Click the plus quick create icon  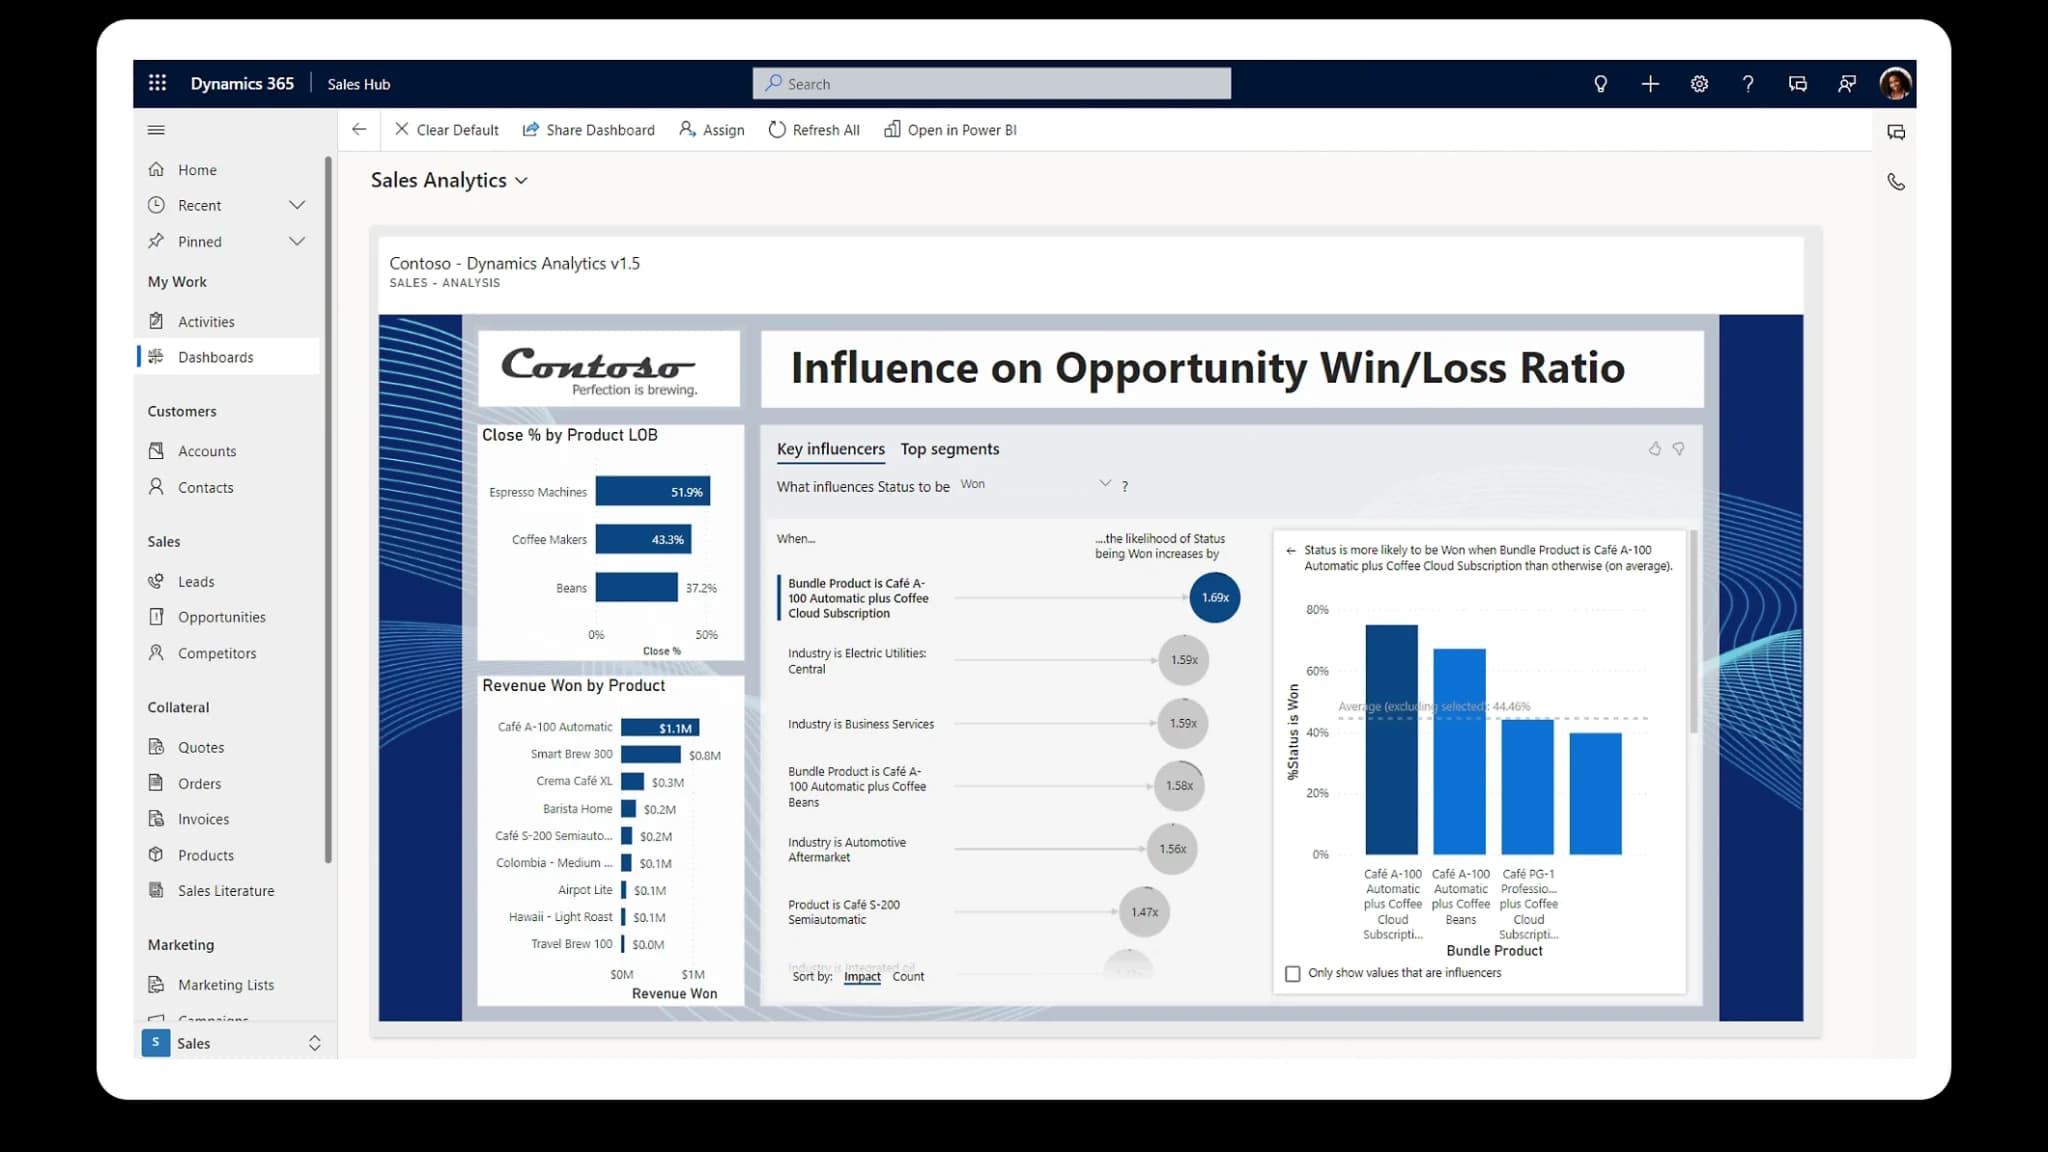point(1650,84)
